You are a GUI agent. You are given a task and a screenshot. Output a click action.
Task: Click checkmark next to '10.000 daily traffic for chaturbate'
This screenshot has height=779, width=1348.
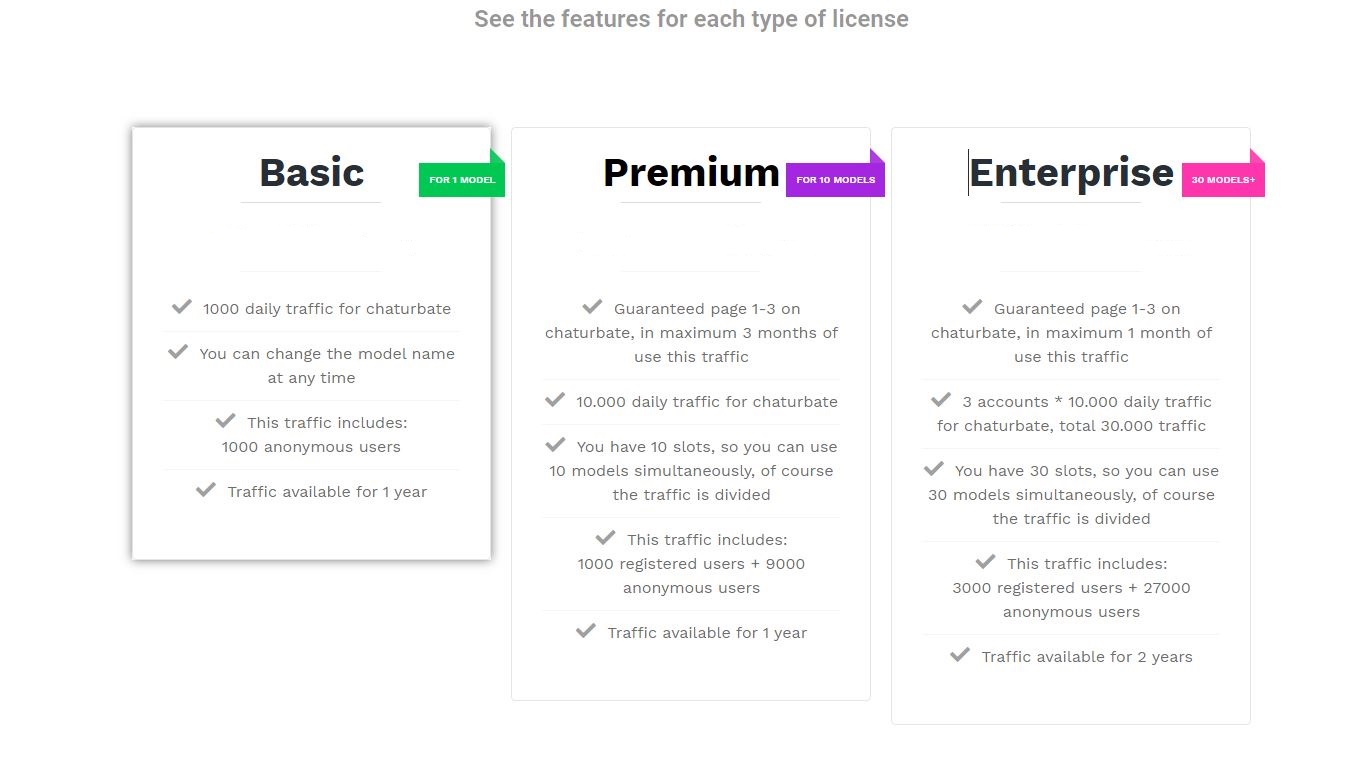[x=555, y=400]
